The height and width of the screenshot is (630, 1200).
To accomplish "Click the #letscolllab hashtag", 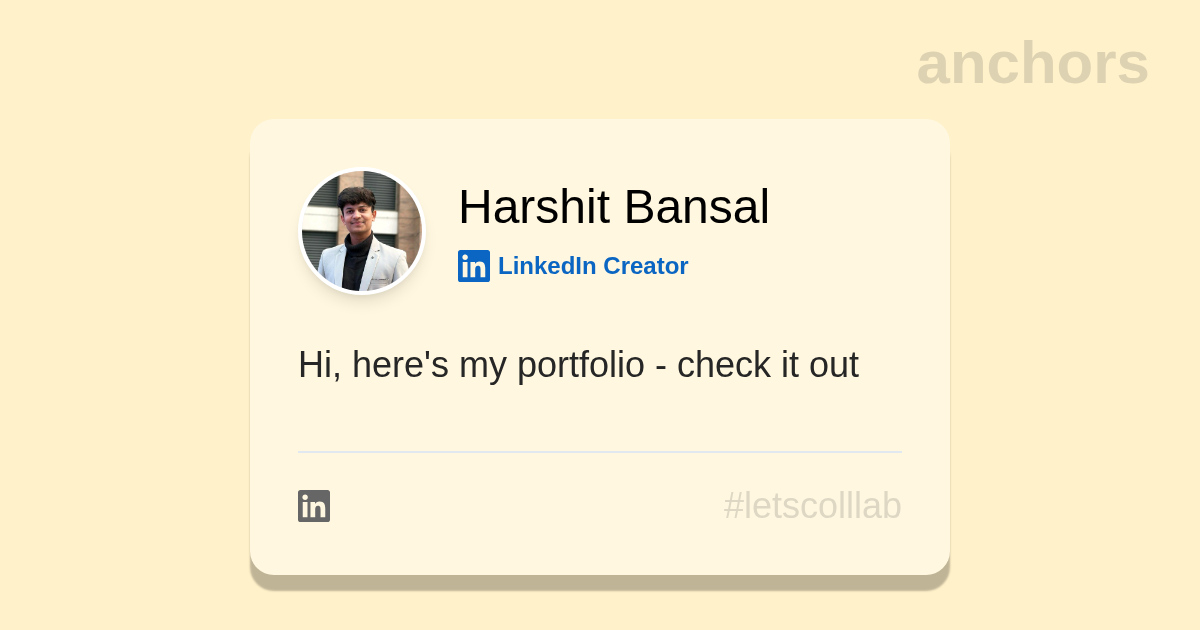I will point(812,506).
